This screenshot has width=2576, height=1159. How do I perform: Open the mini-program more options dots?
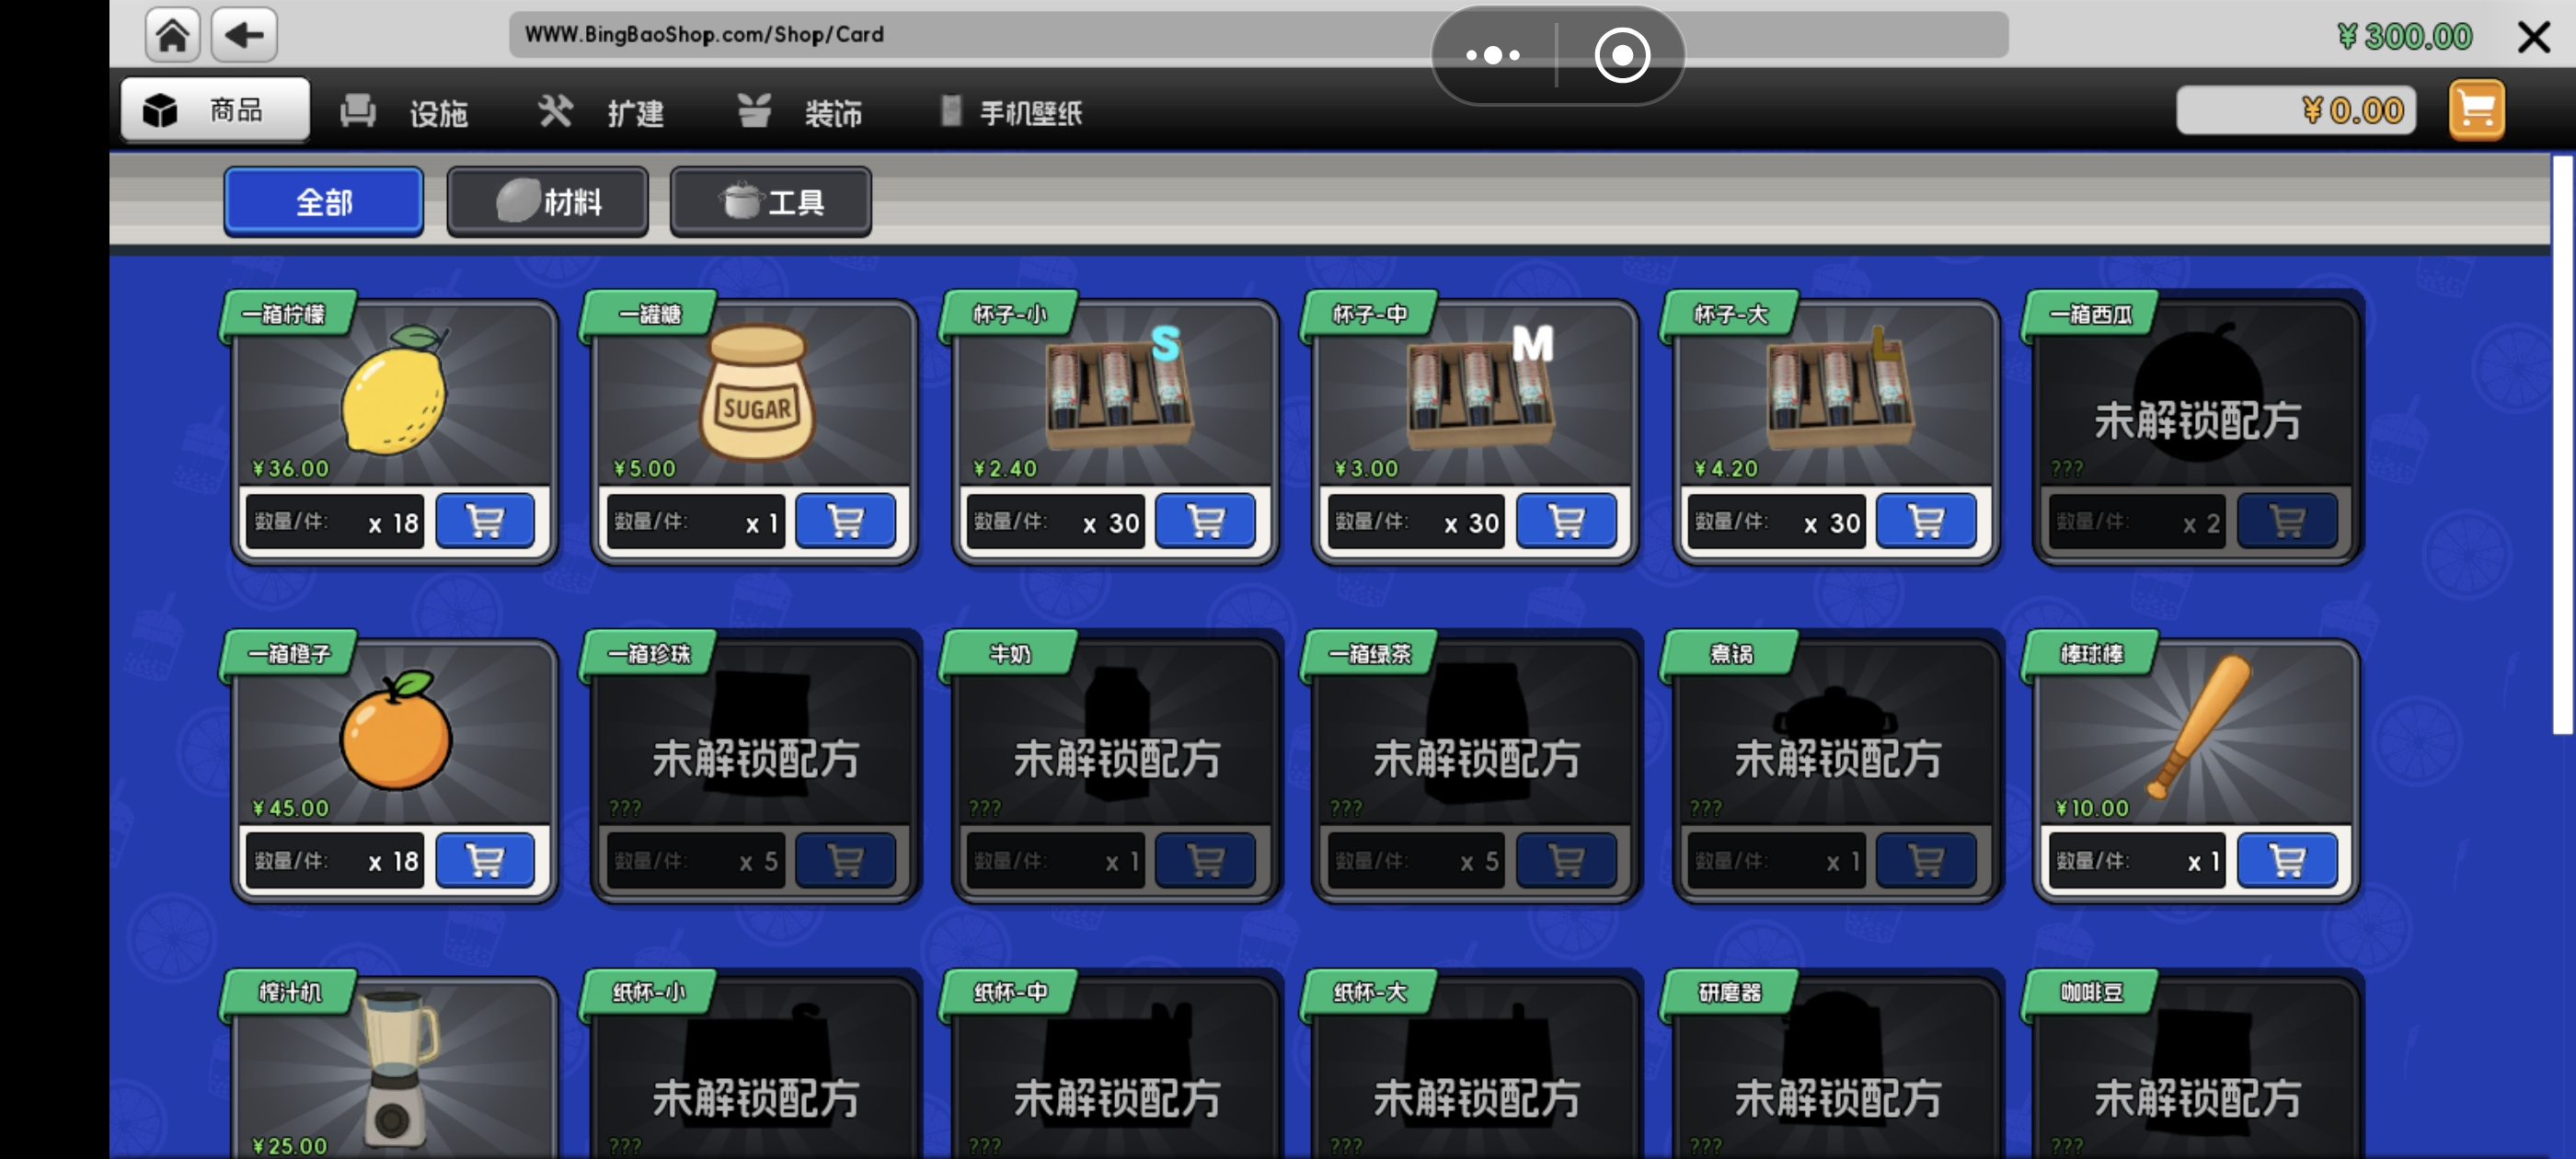[1493, 55]
